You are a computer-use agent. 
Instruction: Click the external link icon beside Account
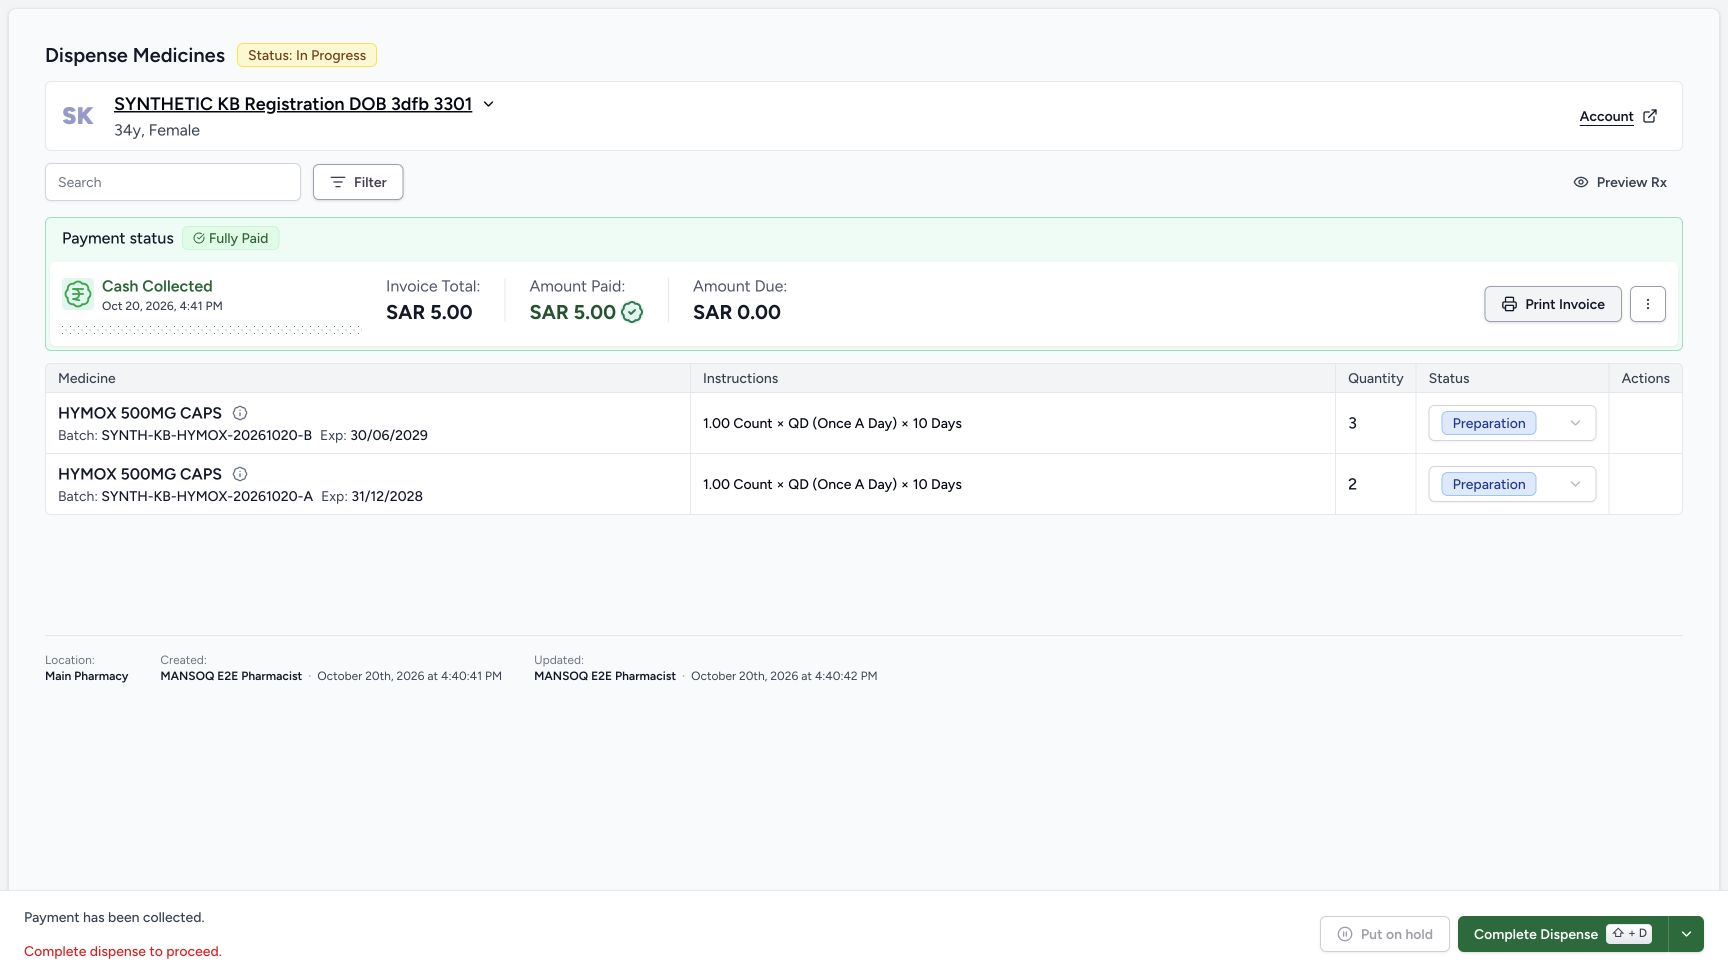pyautogui.click(x=1650, y=116)
